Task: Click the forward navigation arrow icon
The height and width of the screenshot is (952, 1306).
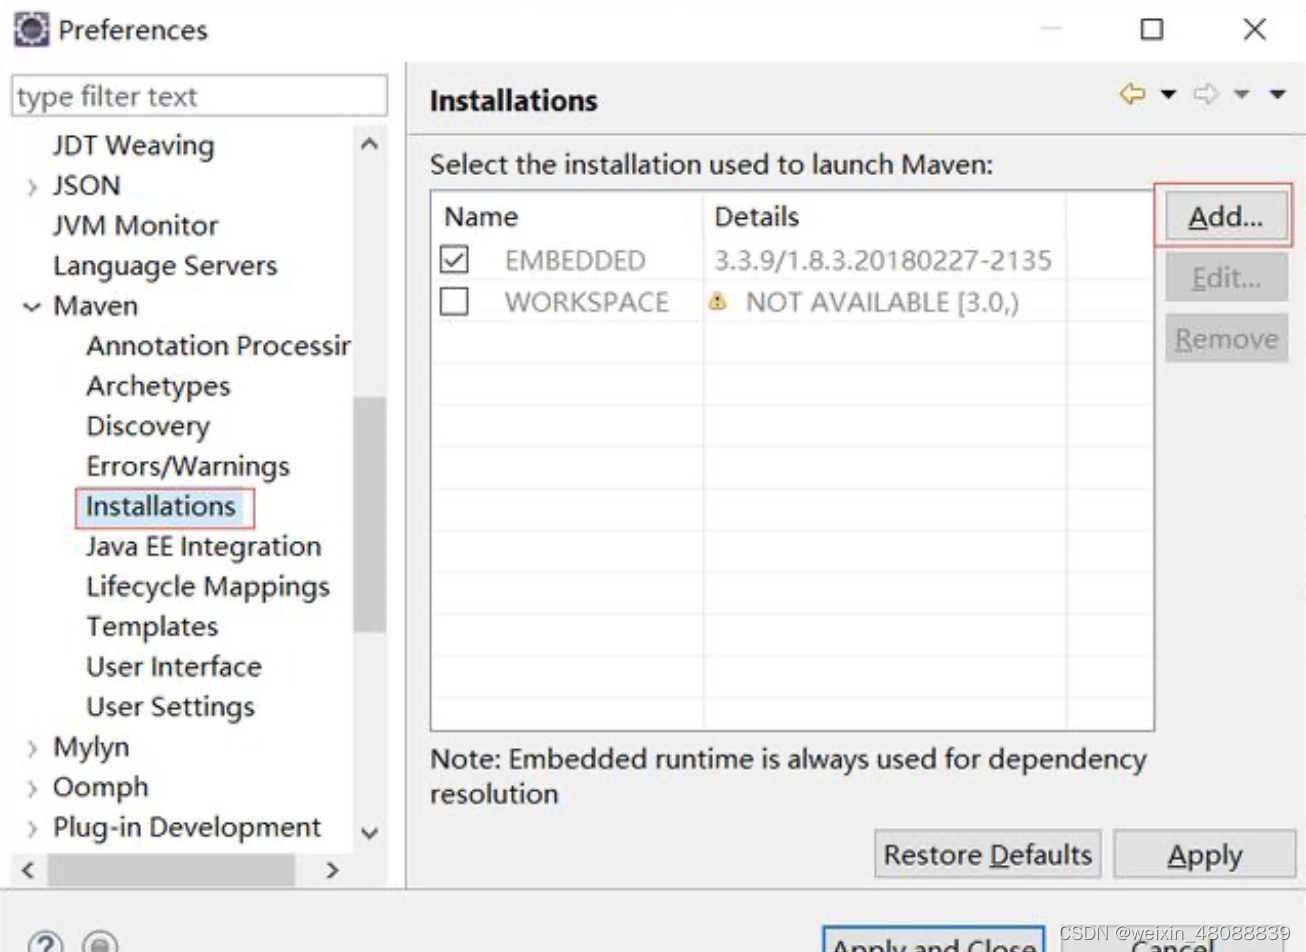Action: [1206, 94]
